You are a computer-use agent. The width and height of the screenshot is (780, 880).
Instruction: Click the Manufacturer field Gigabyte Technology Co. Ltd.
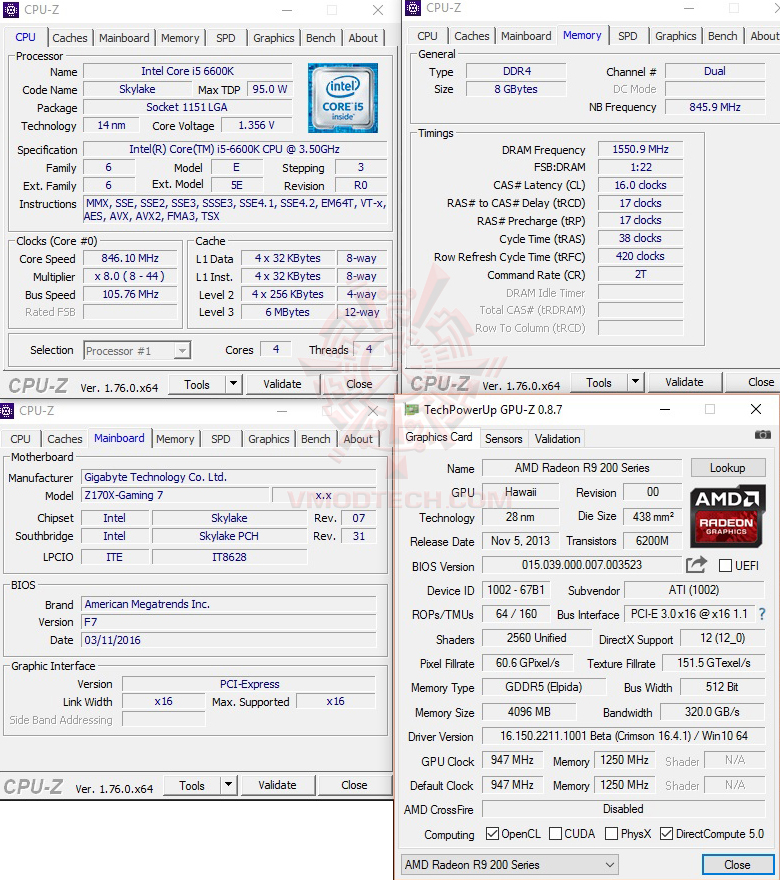[228, 477]
